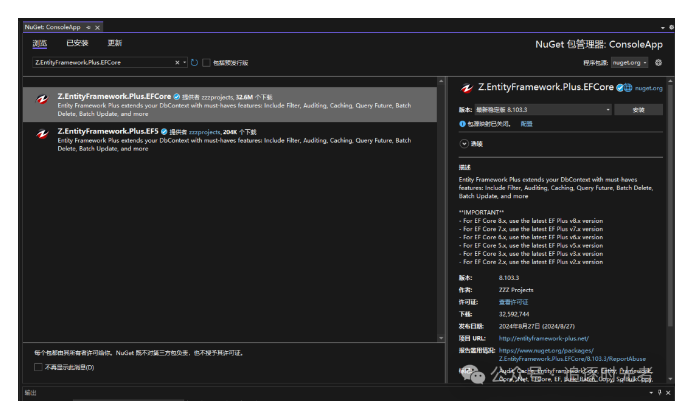Open the Output (输出) panel tab
Viewport: 691px width, 408px height.
coord(30,393)
